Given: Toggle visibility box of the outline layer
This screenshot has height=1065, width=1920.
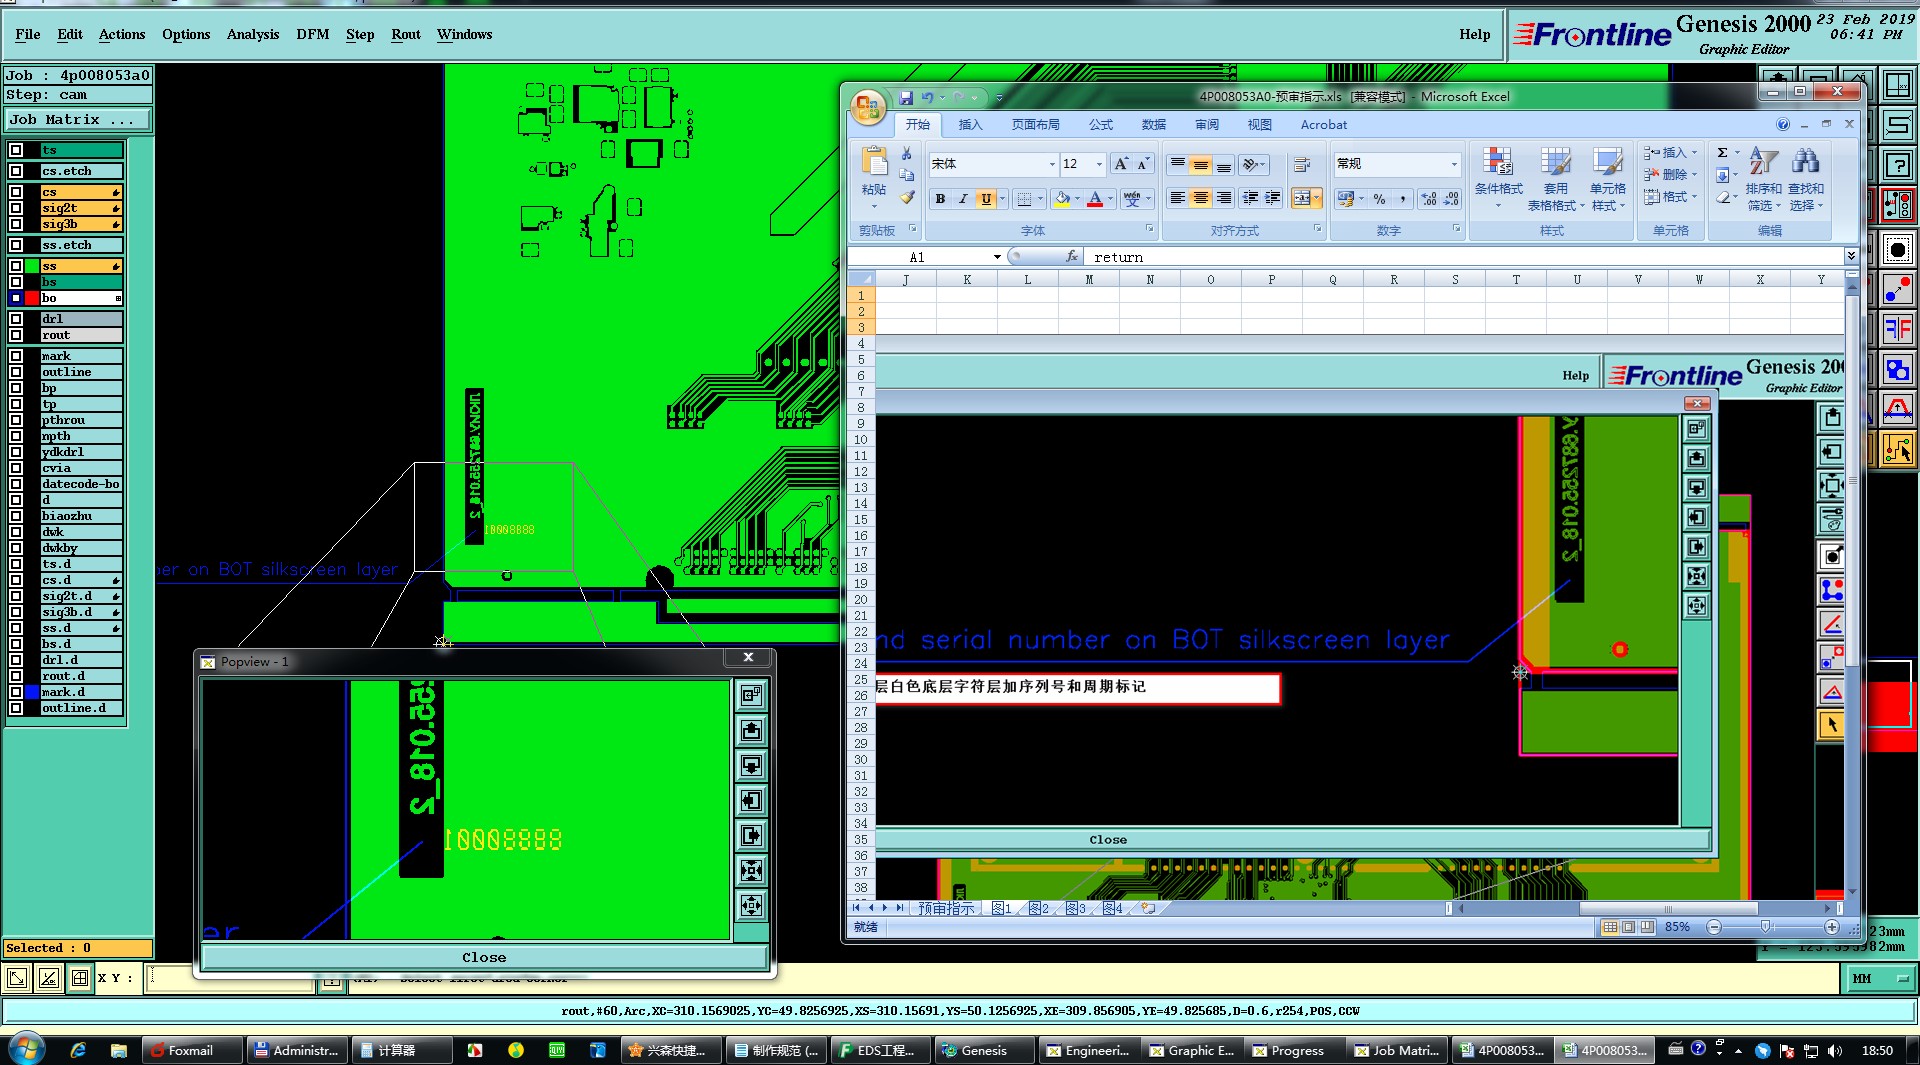Looking at the screenshot, I should (16, 372).
